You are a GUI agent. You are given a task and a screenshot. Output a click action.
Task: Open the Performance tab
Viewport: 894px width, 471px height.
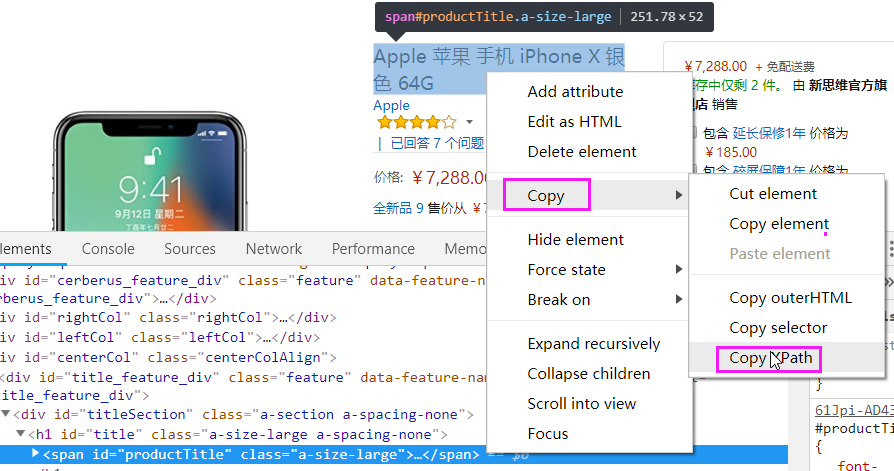373,249
